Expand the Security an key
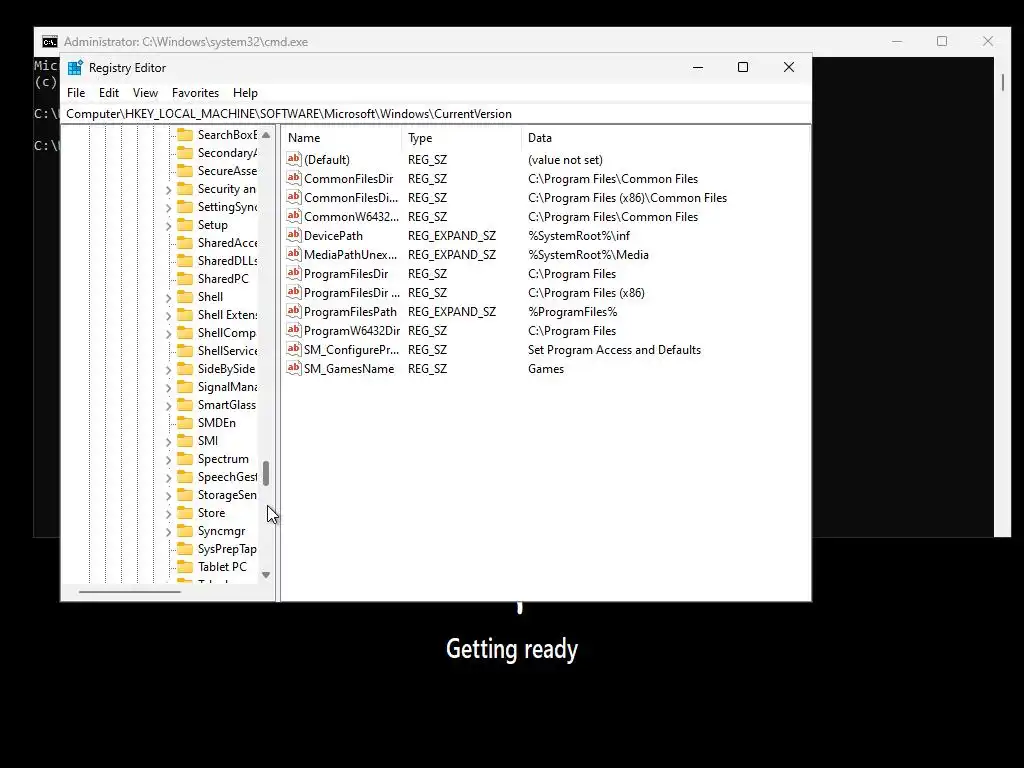1024x768 pixels. tap(168, 190)
